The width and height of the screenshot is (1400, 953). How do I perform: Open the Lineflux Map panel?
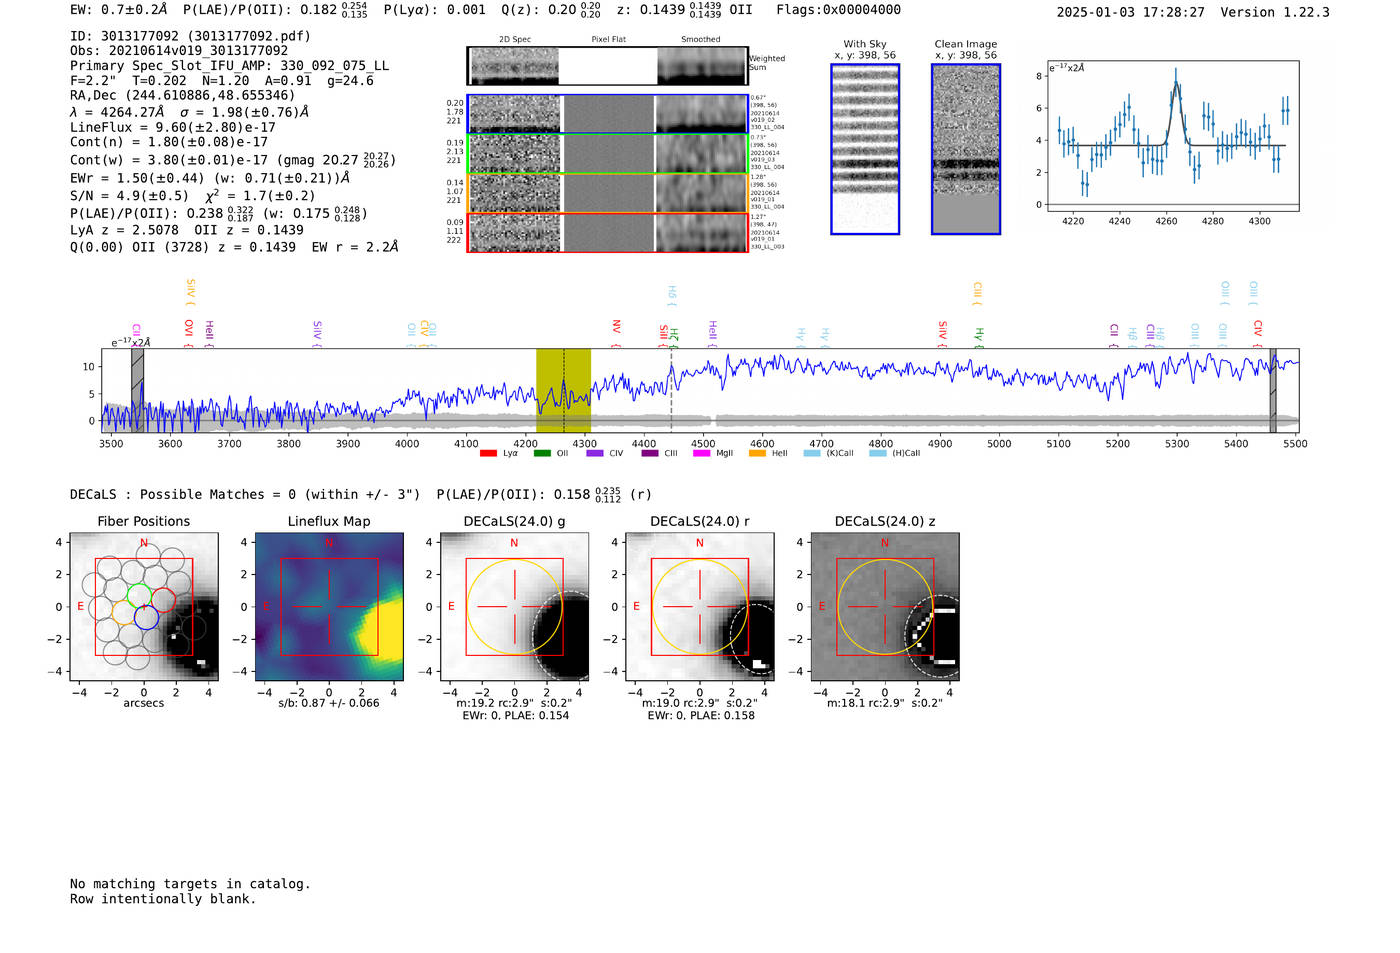[x=329, y=606]
